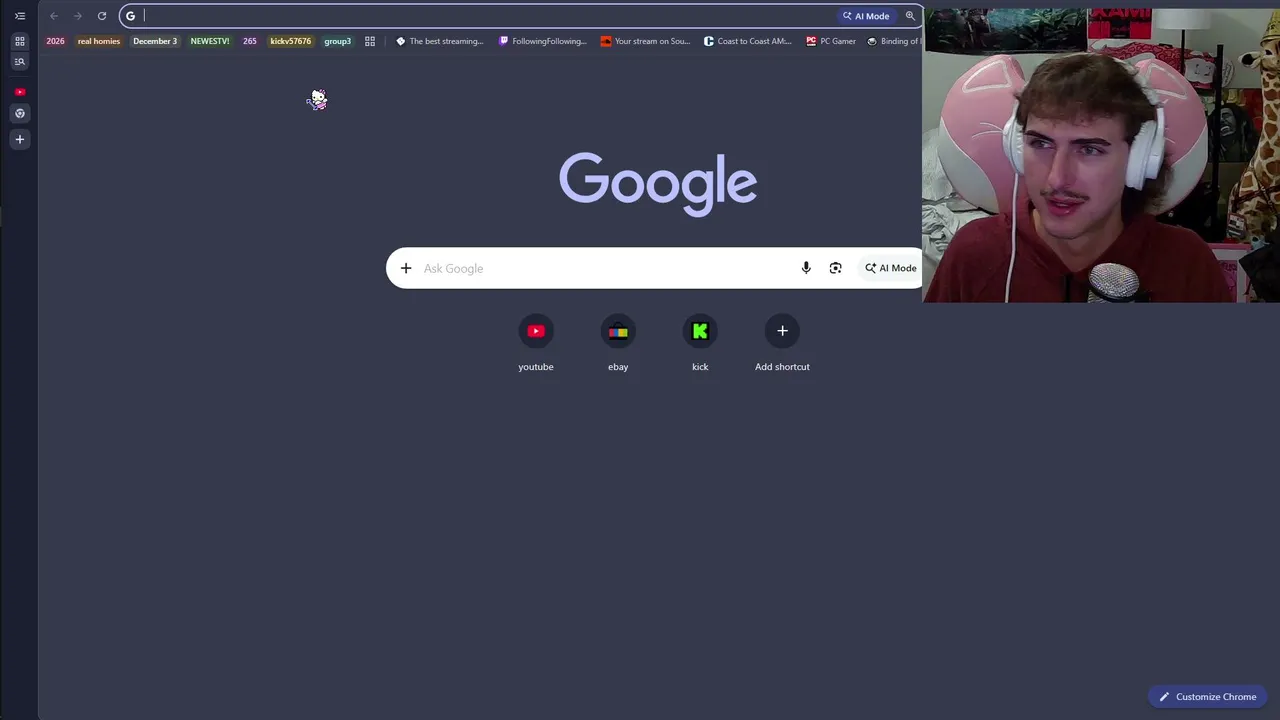Go back to the previous page
1280x720 pixels.
[x=54, y=16]
